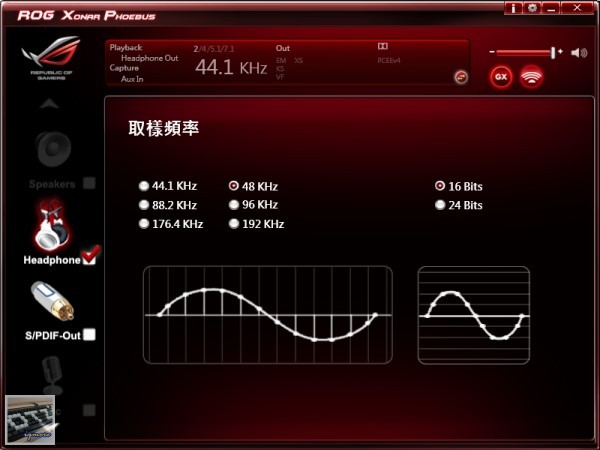The height and width of the screenshot is (450, 600).
Task: Click the Playback label
Action: [x=126, y=48]
